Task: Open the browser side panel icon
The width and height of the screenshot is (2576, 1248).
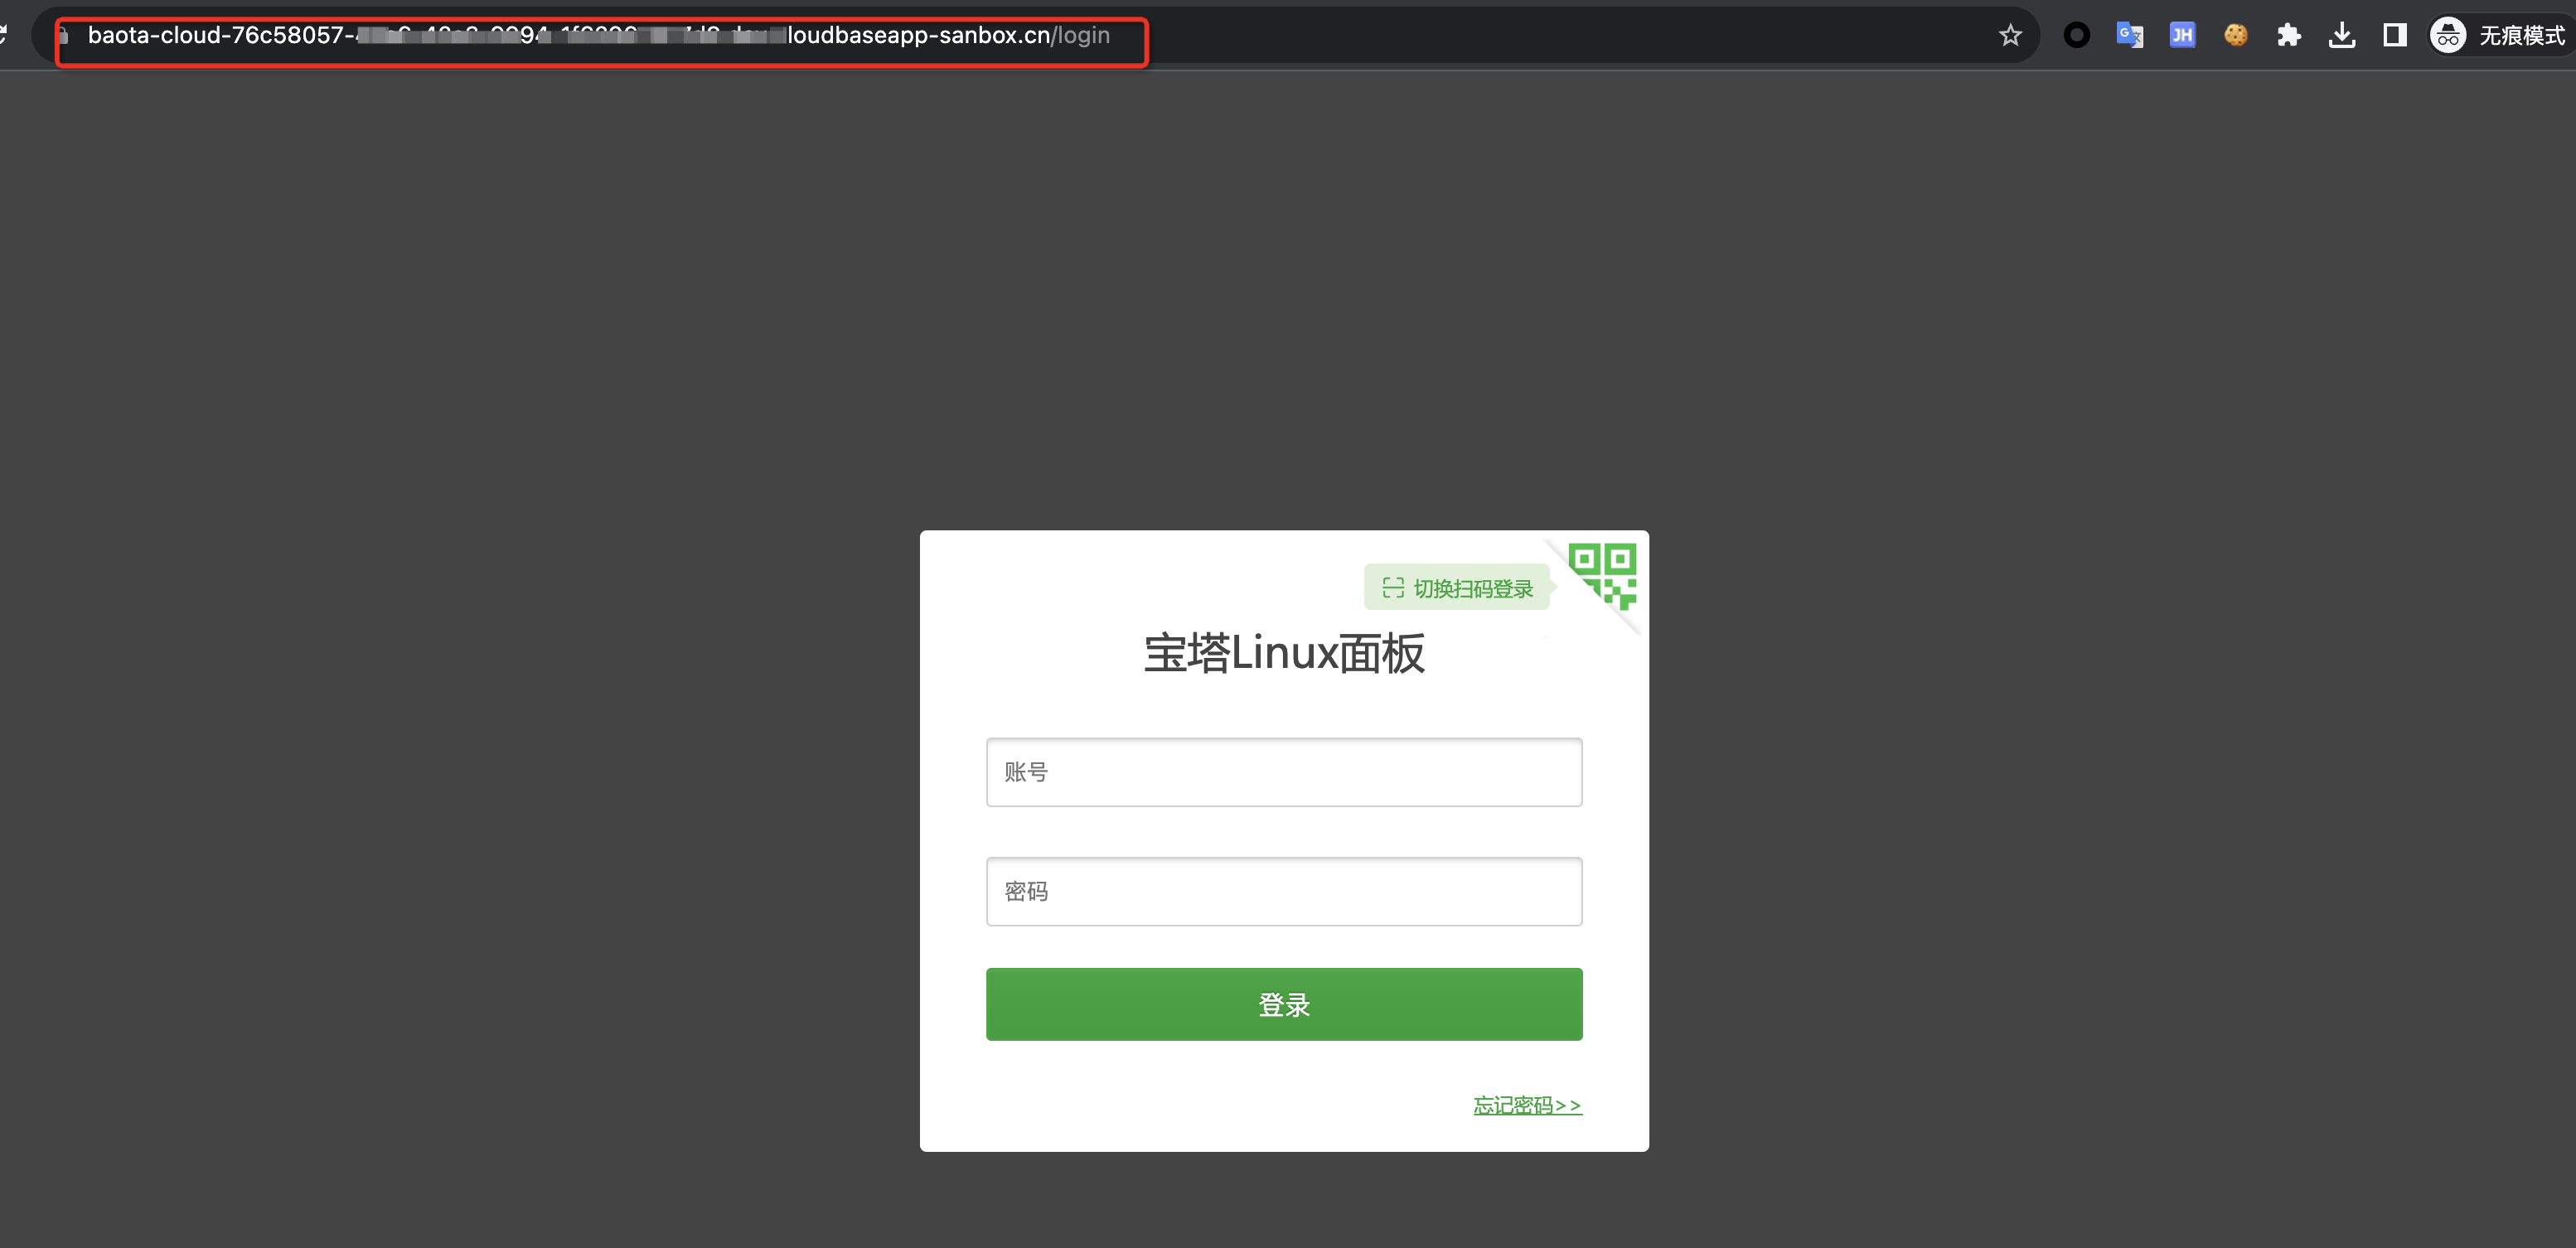Action: click(x=2395, y=35)
